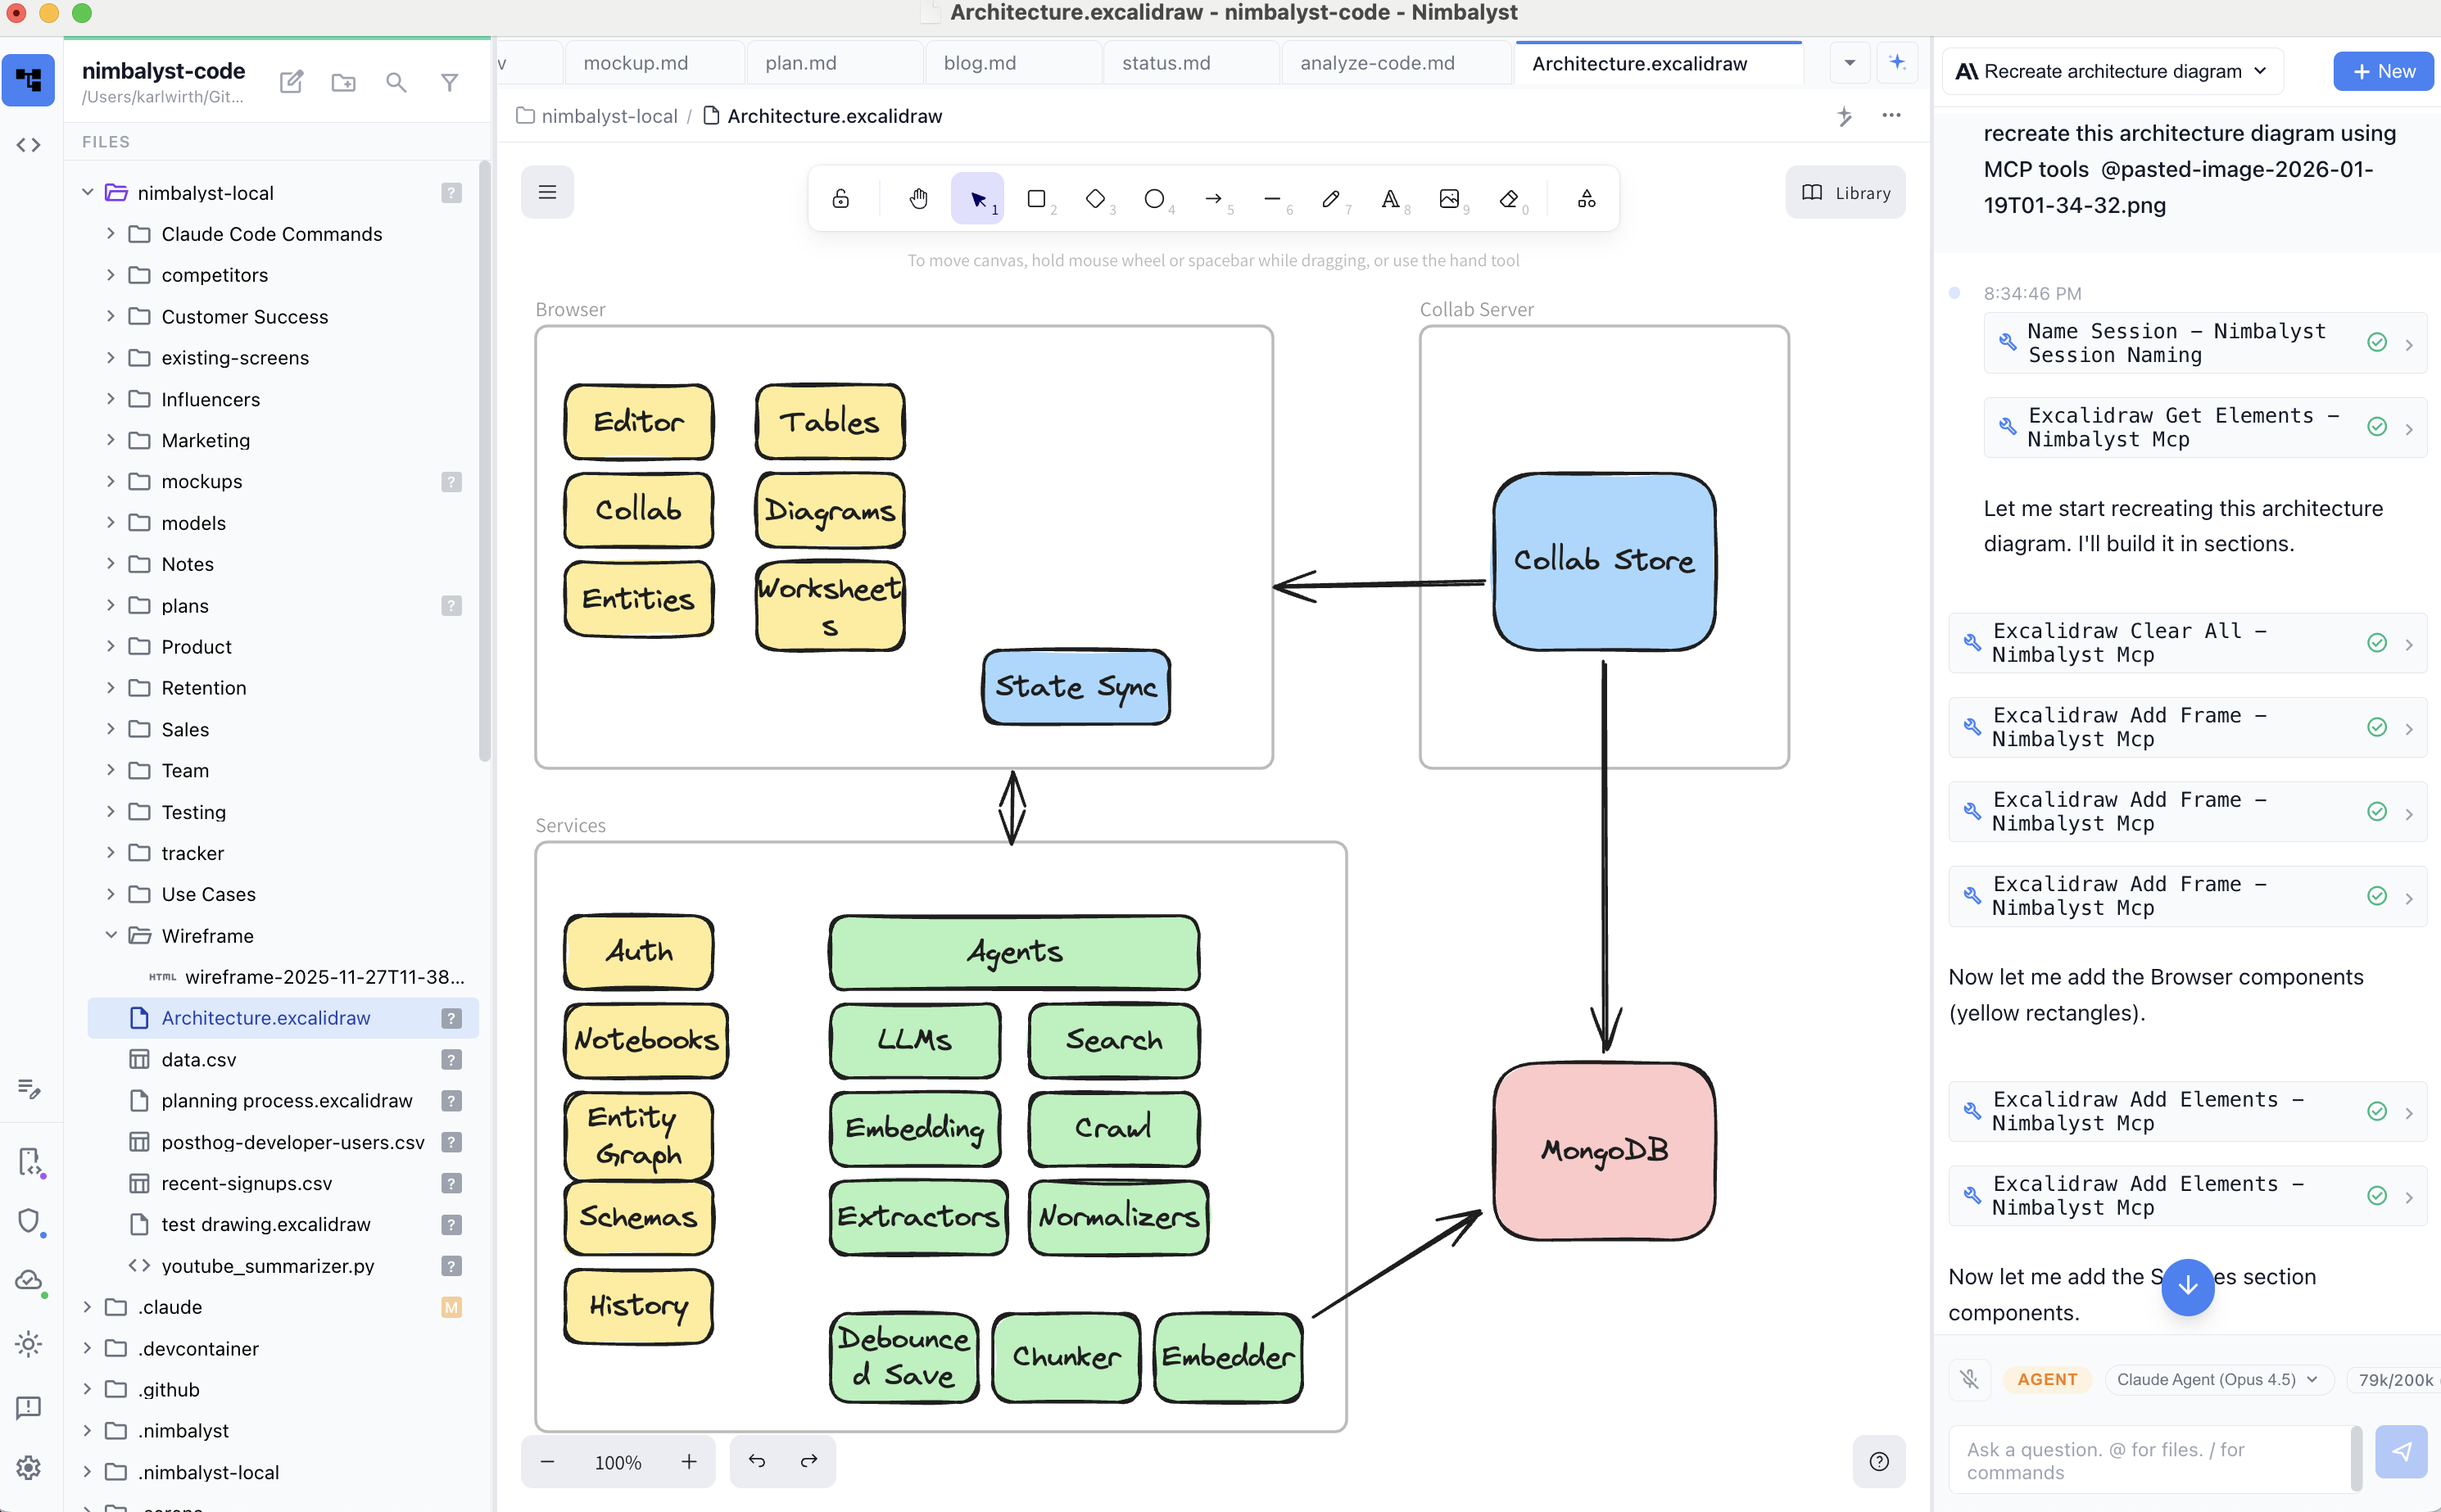Select the Diamond shape tool

(x=1095, y=198)
